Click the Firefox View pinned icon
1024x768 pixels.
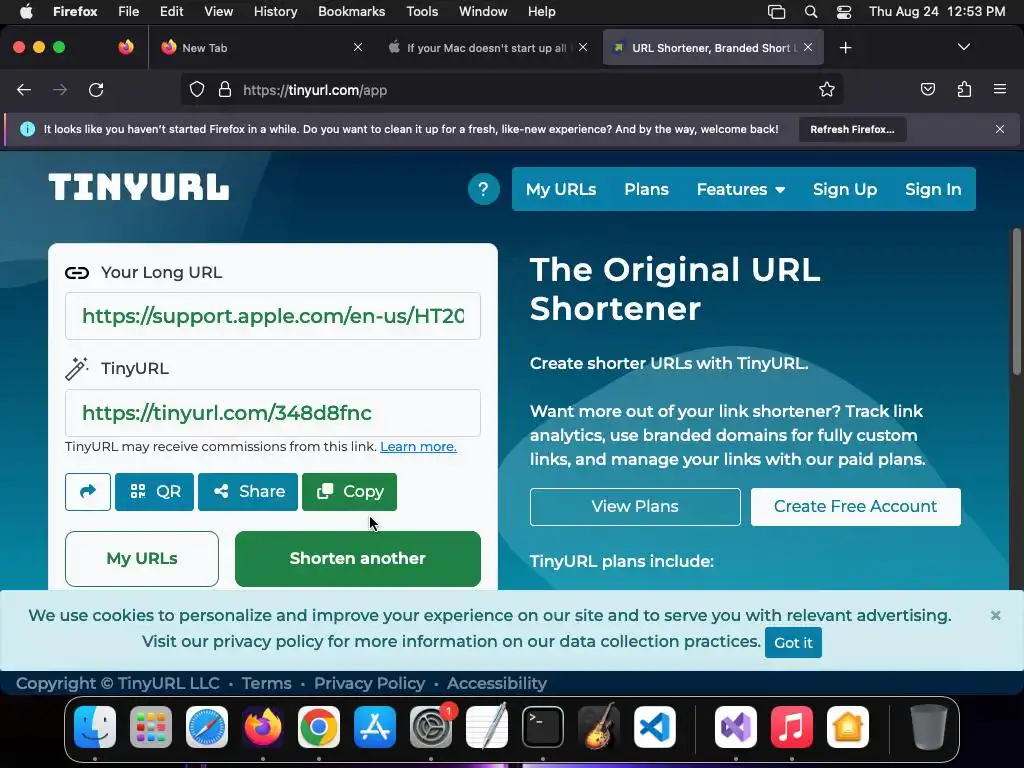point(126,47)
